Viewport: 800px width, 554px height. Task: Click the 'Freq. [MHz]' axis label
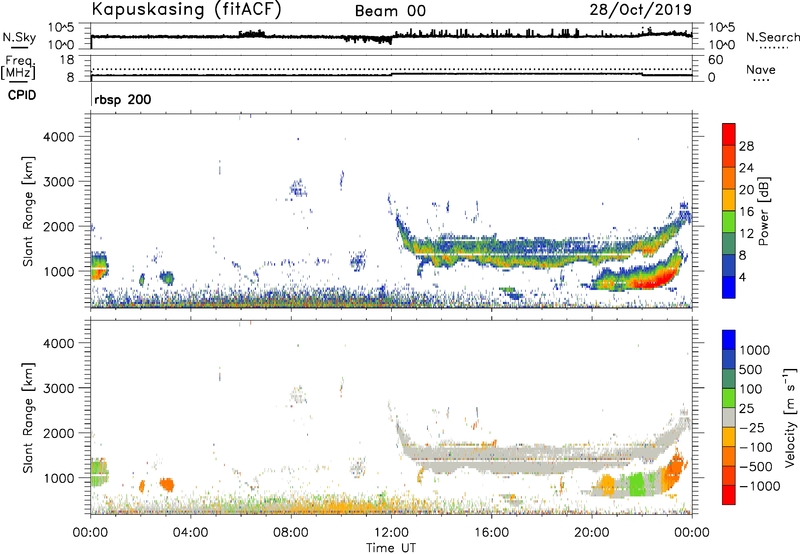click(18, 68)
